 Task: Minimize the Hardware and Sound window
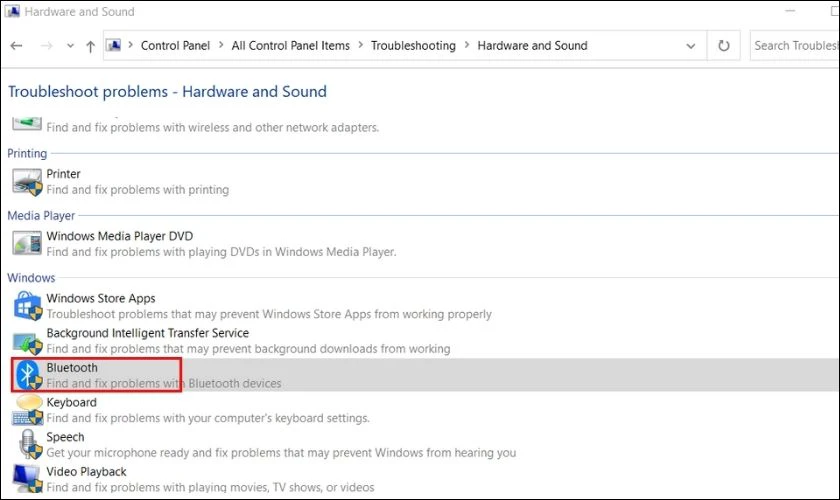point(790,11)
